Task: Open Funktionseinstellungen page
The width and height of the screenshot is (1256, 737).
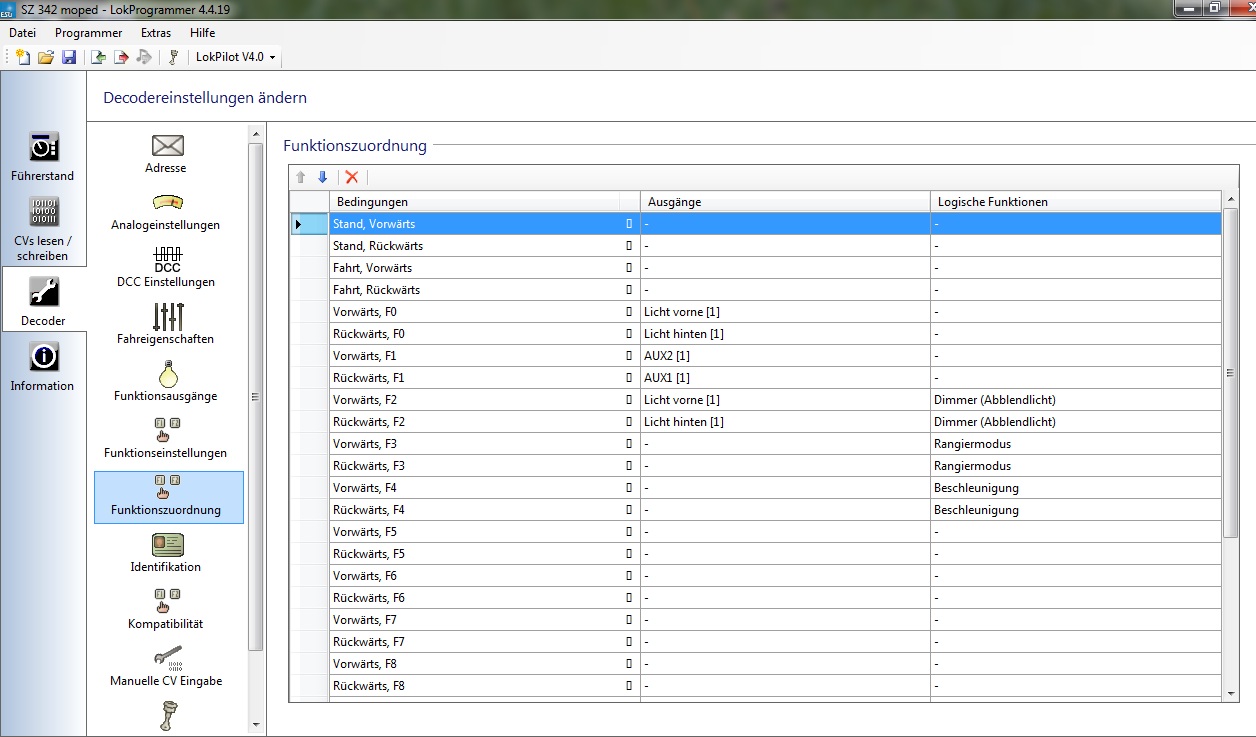Action: tap(166, 440)
